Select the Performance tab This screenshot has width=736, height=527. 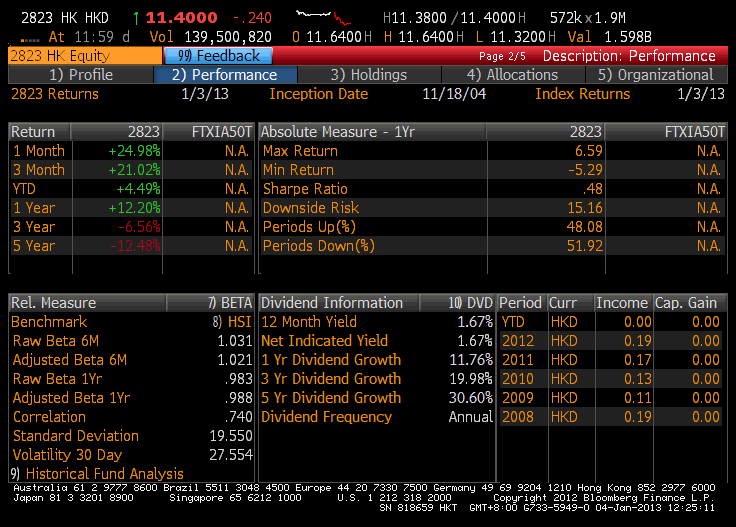(225, 75)
